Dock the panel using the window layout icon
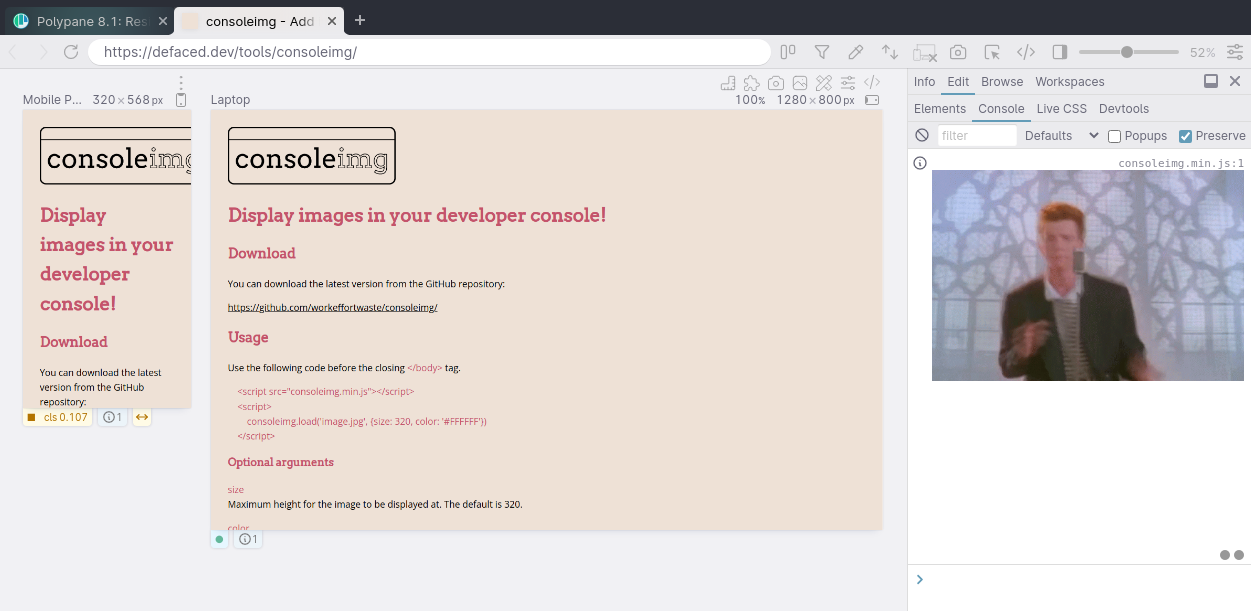Screen dimensions: 1251x611 point(1211,81)
